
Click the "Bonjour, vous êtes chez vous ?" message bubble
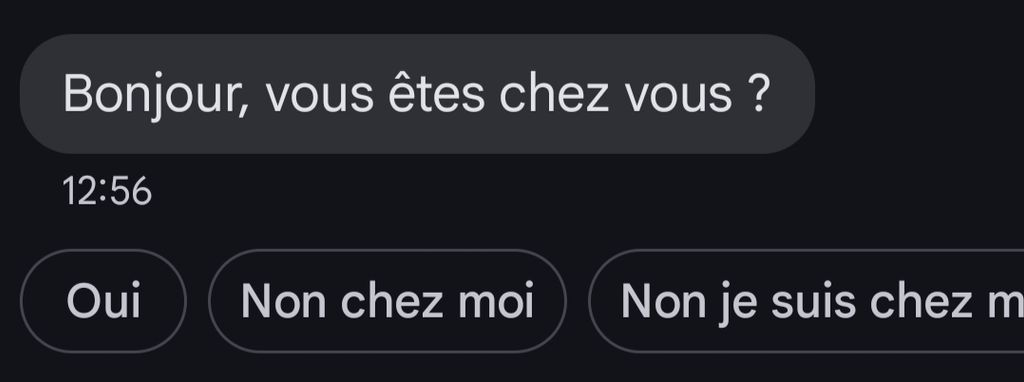[x=417, y=94]
